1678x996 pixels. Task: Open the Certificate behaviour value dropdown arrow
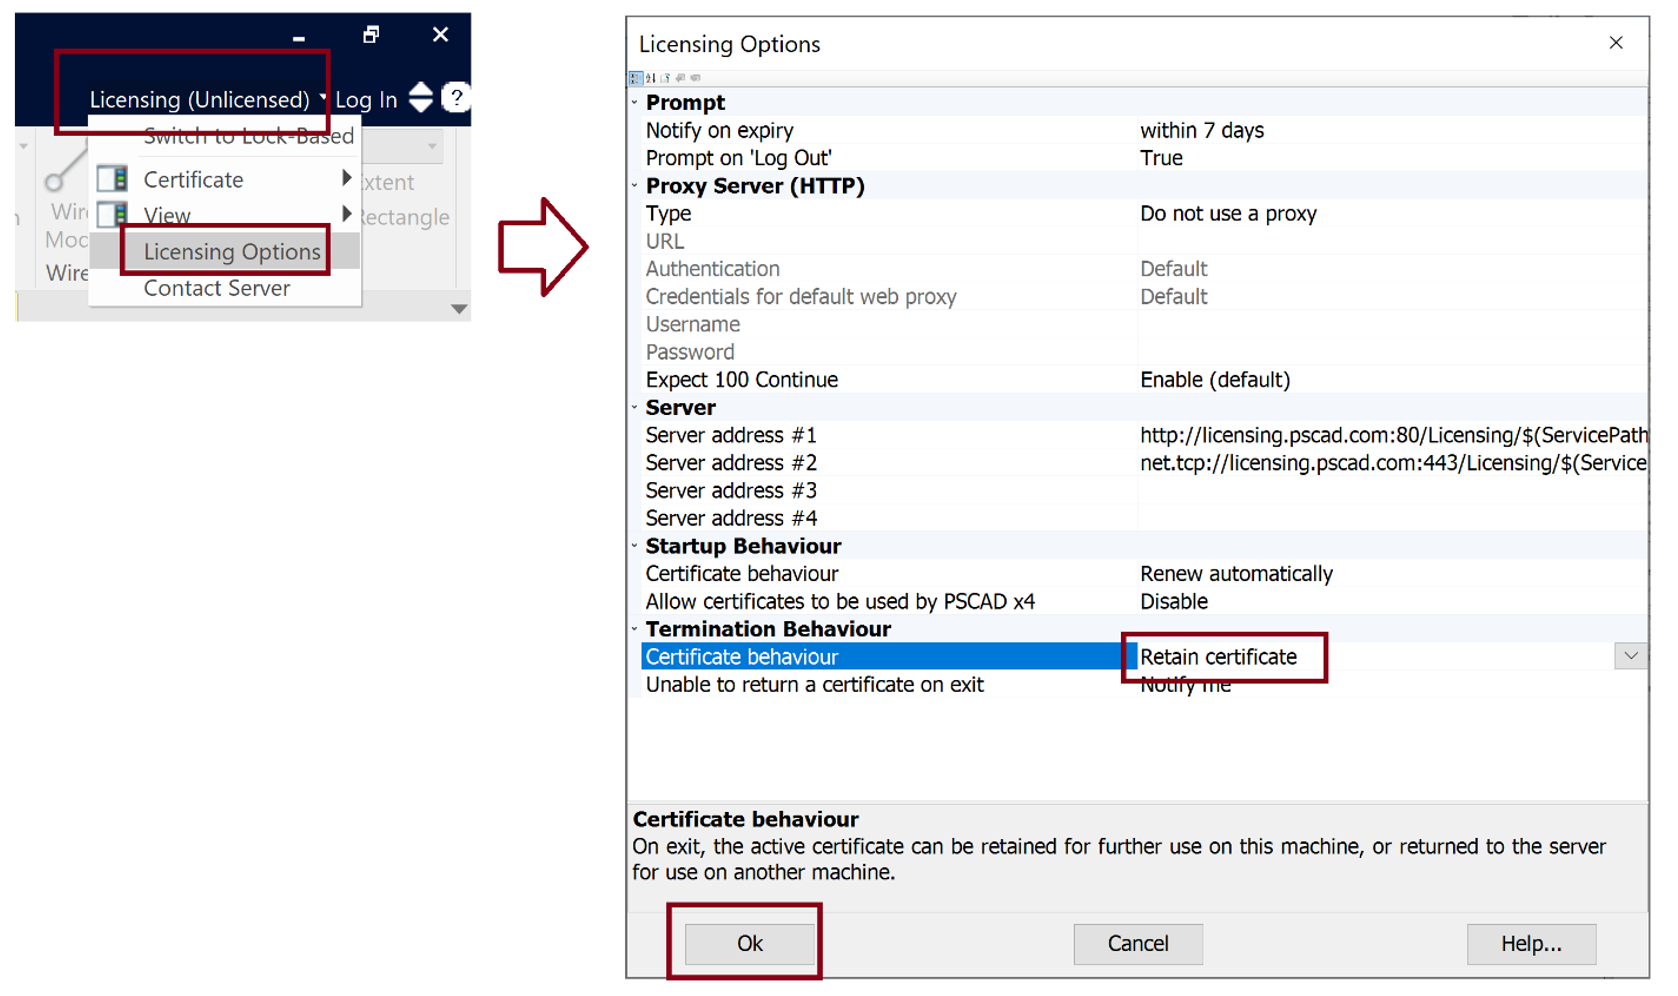pos(1631,655)
